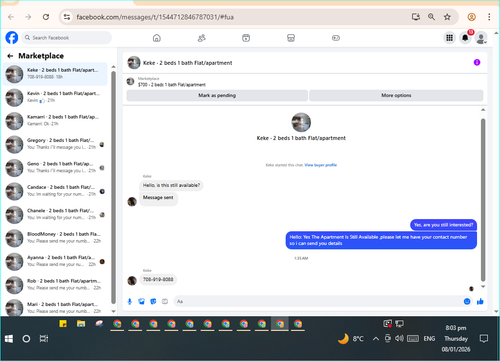
Task: Click More options button
Action: click(x=396, y=95)
